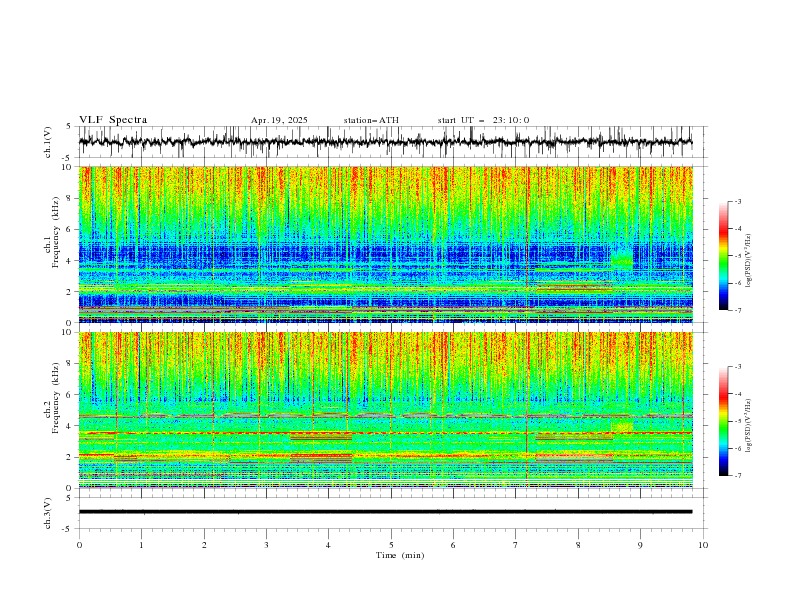
Task: Click time-axis tick label "2"
Action: (x=204, y=545)
